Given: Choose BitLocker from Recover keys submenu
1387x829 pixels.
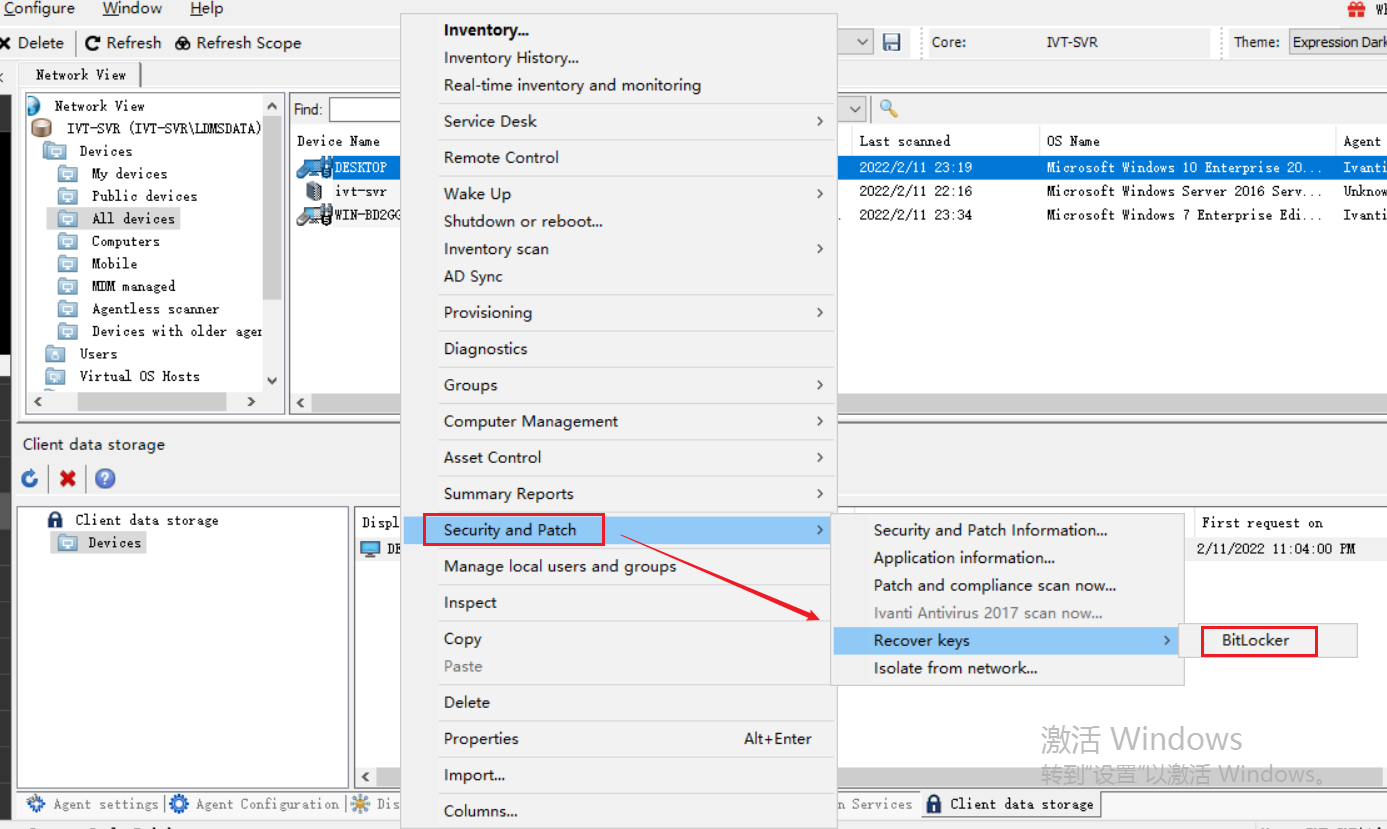Looking at the screenshot, I should coord(1255,640).
